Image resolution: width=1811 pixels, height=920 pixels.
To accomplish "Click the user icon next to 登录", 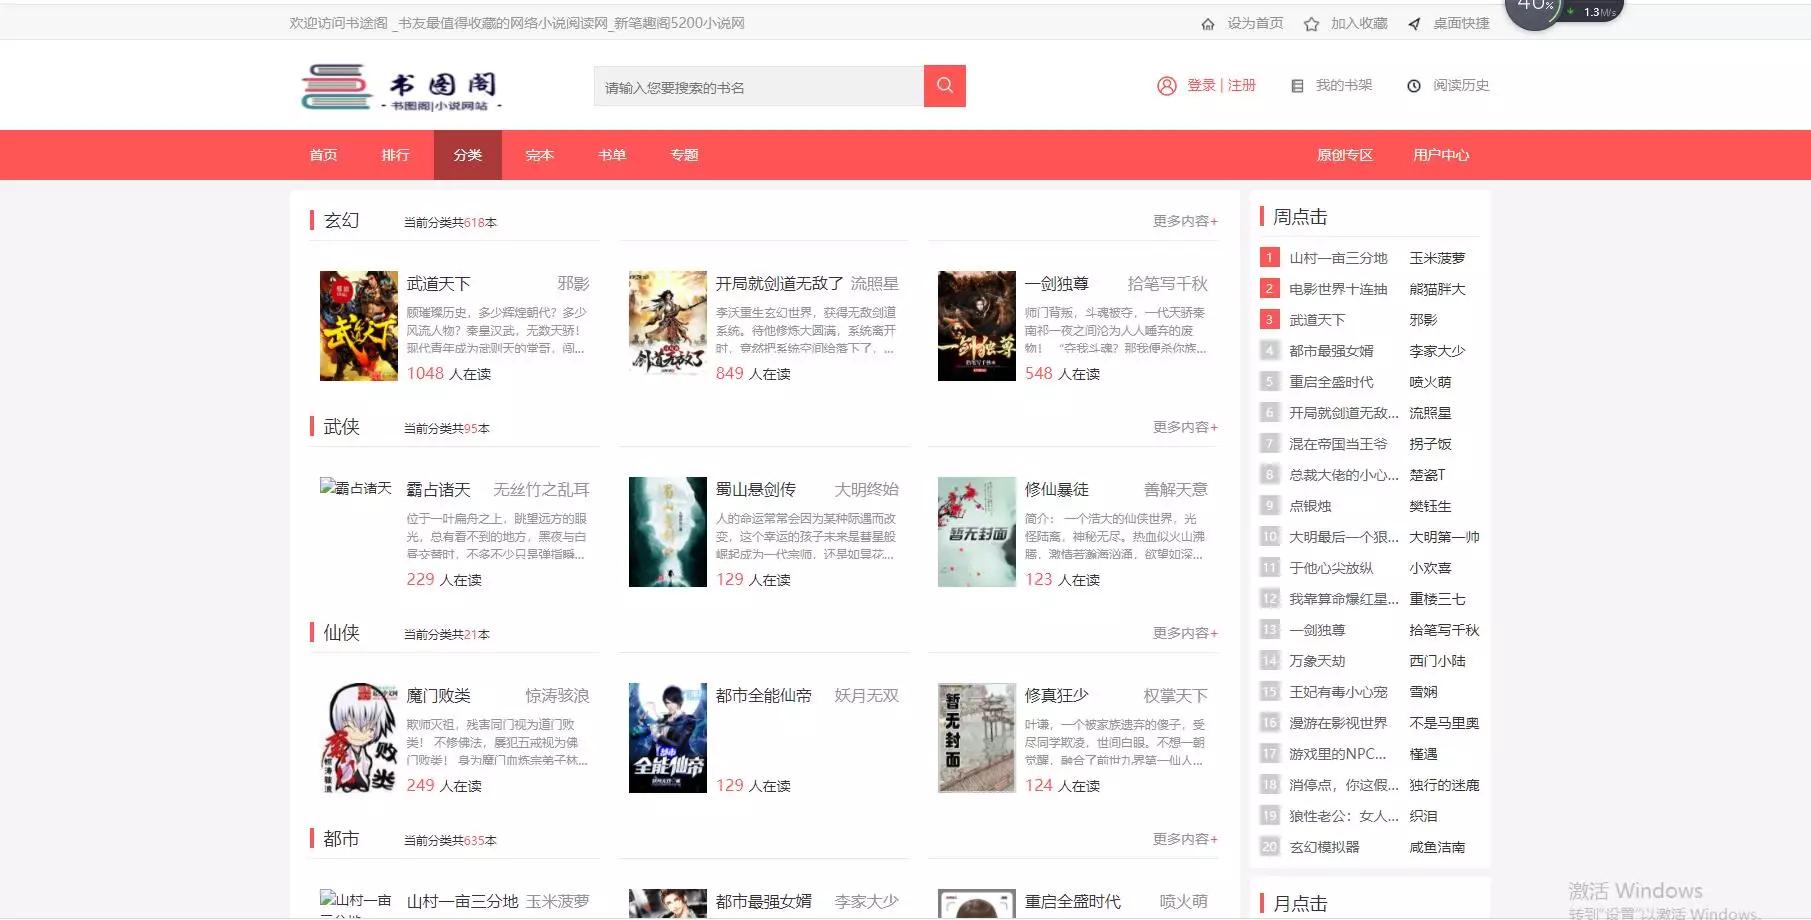I will click(1166, 85).
